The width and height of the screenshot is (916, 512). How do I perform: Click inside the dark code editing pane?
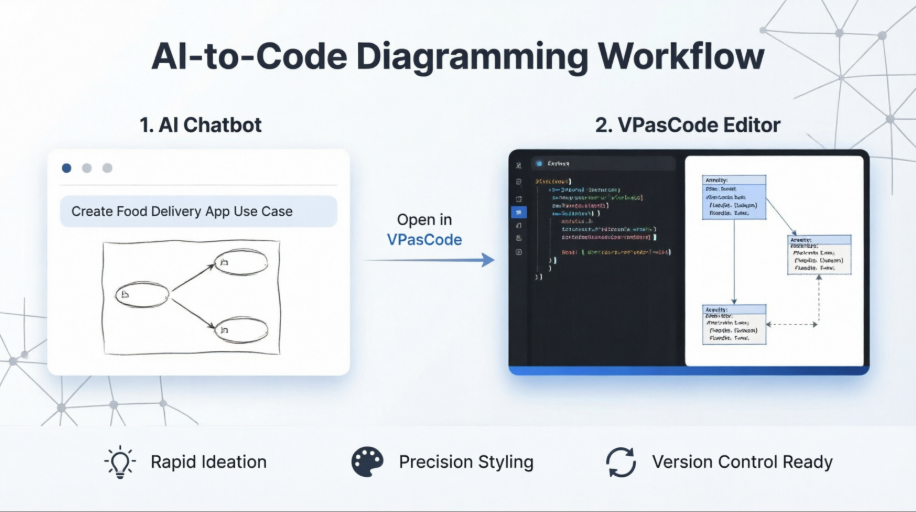click(605, 269)
